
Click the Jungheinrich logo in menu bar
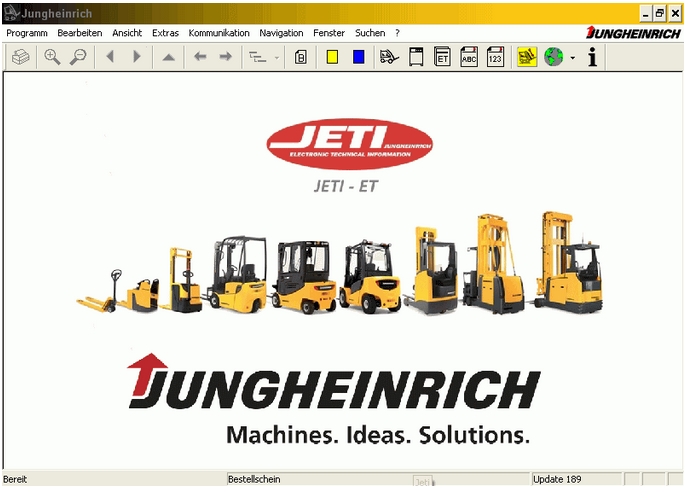click(x=633, y=33)
